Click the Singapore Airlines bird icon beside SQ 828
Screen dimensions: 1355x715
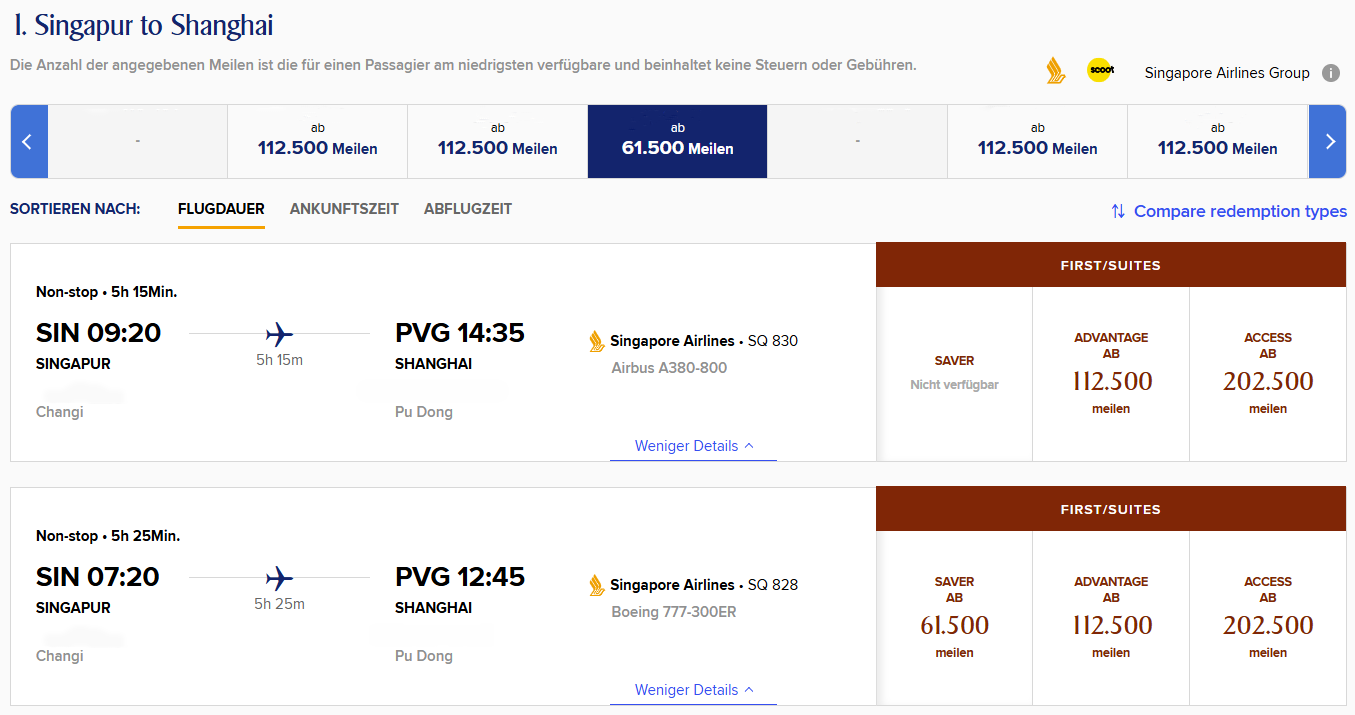point(597,584)
